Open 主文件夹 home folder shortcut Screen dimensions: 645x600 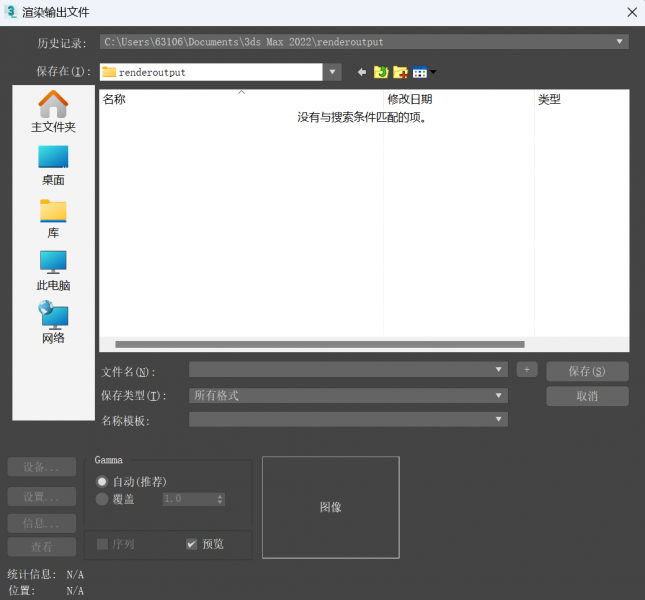[53, 112]
